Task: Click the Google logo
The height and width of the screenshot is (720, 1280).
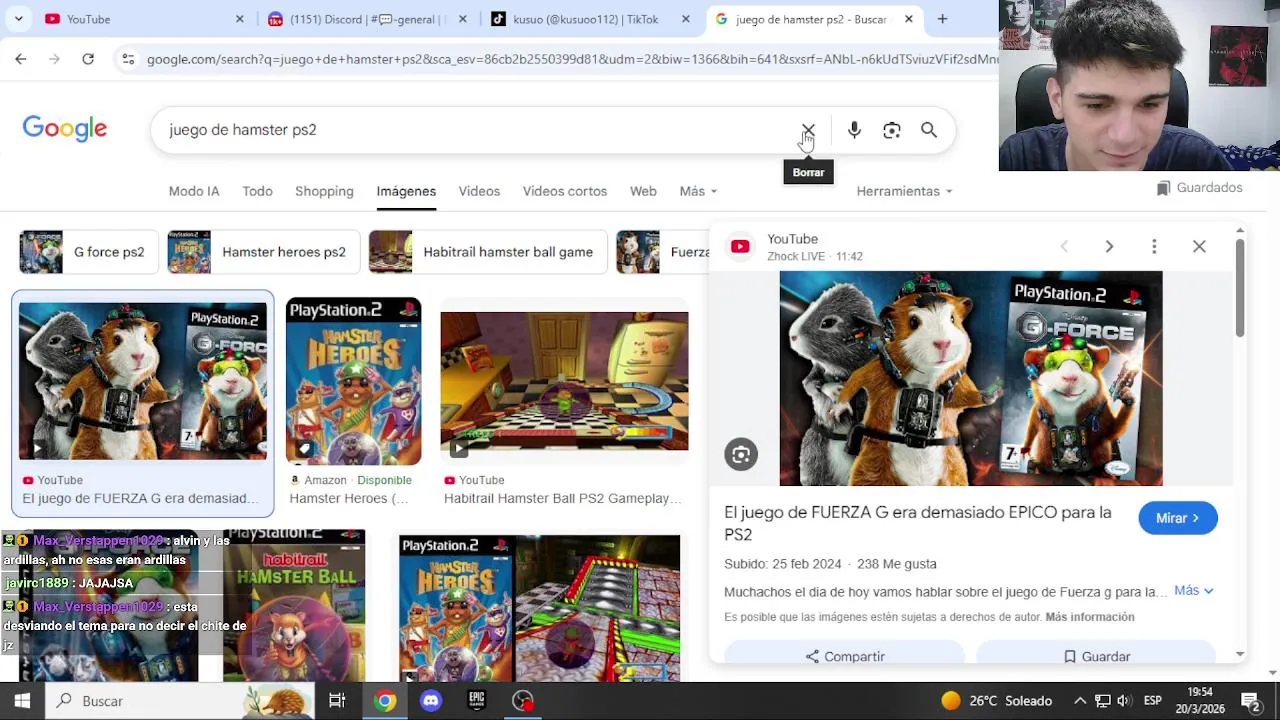Action: tap(65, 129)
